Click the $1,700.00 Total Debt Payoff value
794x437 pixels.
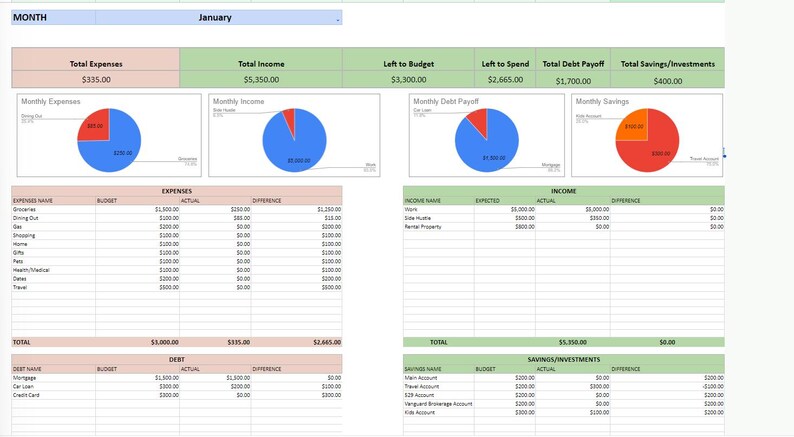[573, 81]
